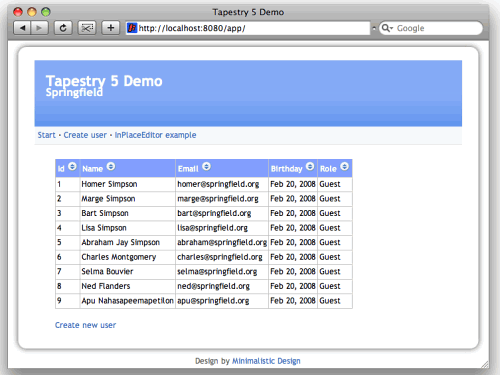Open the Start navigation link

click(x=46, y=135)
